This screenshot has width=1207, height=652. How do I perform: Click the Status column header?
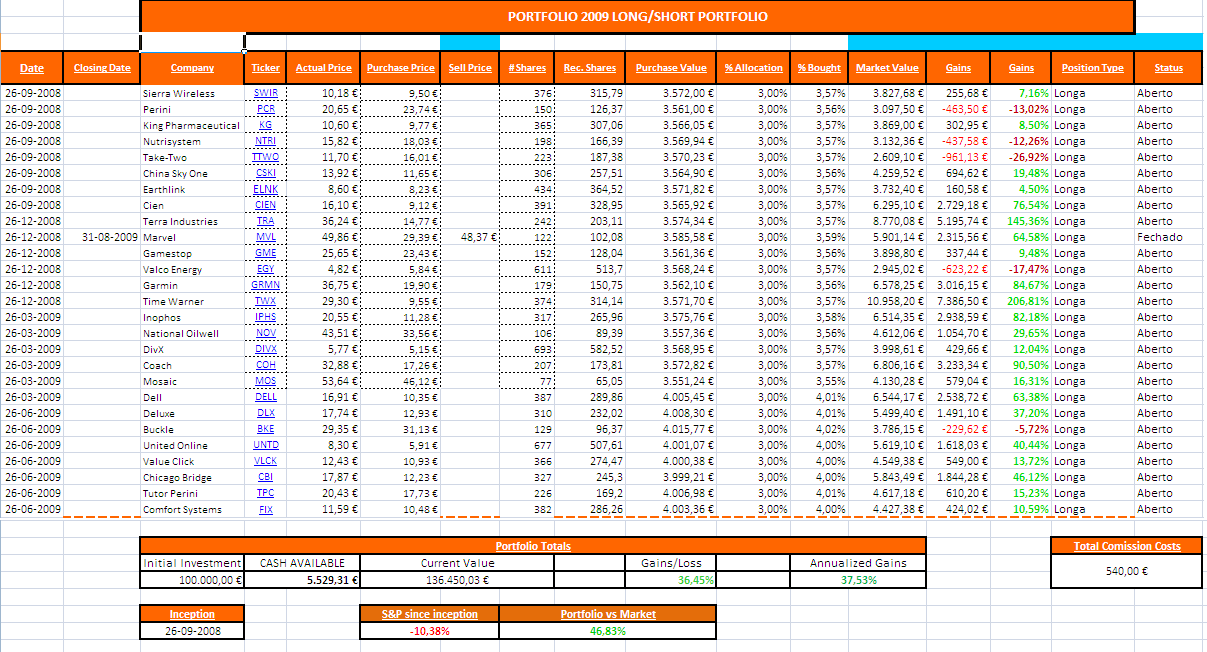[x=1168, y=68]
